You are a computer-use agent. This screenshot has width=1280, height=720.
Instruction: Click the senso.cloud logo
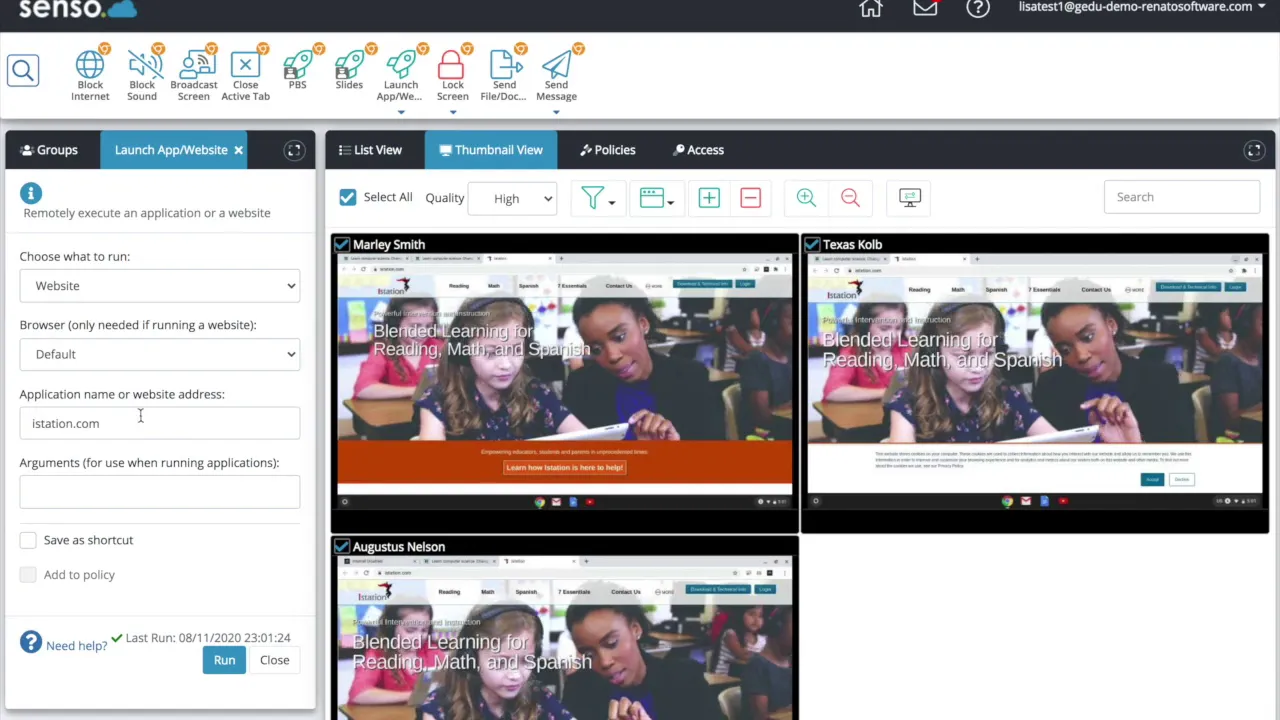coord(78,9)
